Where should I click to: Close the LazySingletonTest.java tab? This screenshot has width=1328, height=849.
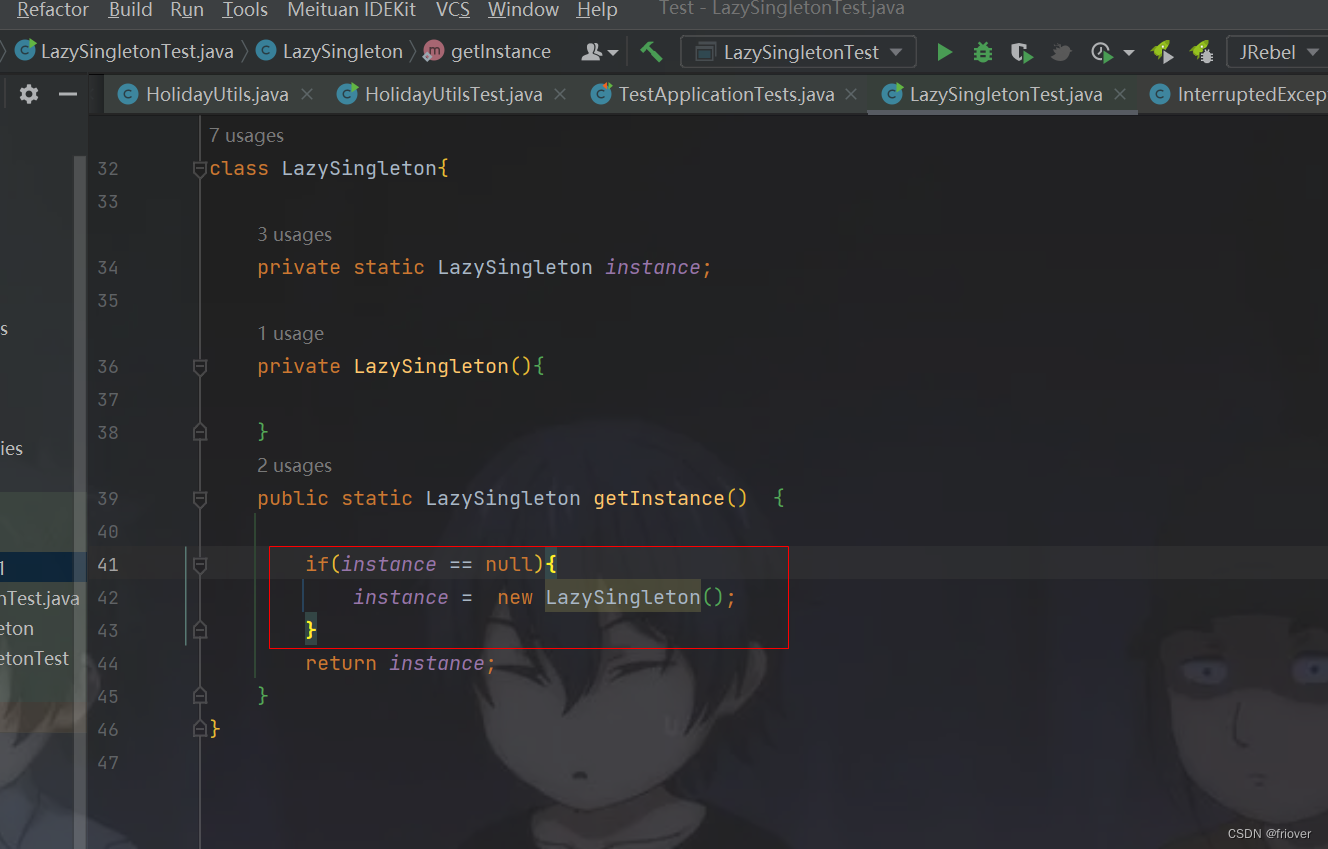pos(1120,94)
